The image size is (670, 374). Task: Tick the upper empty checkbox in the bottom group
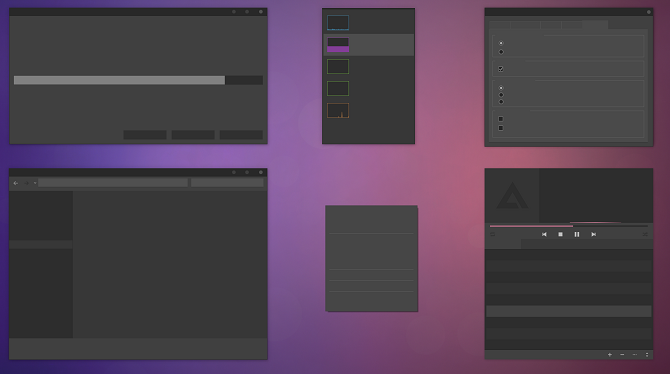pos(501,119)
